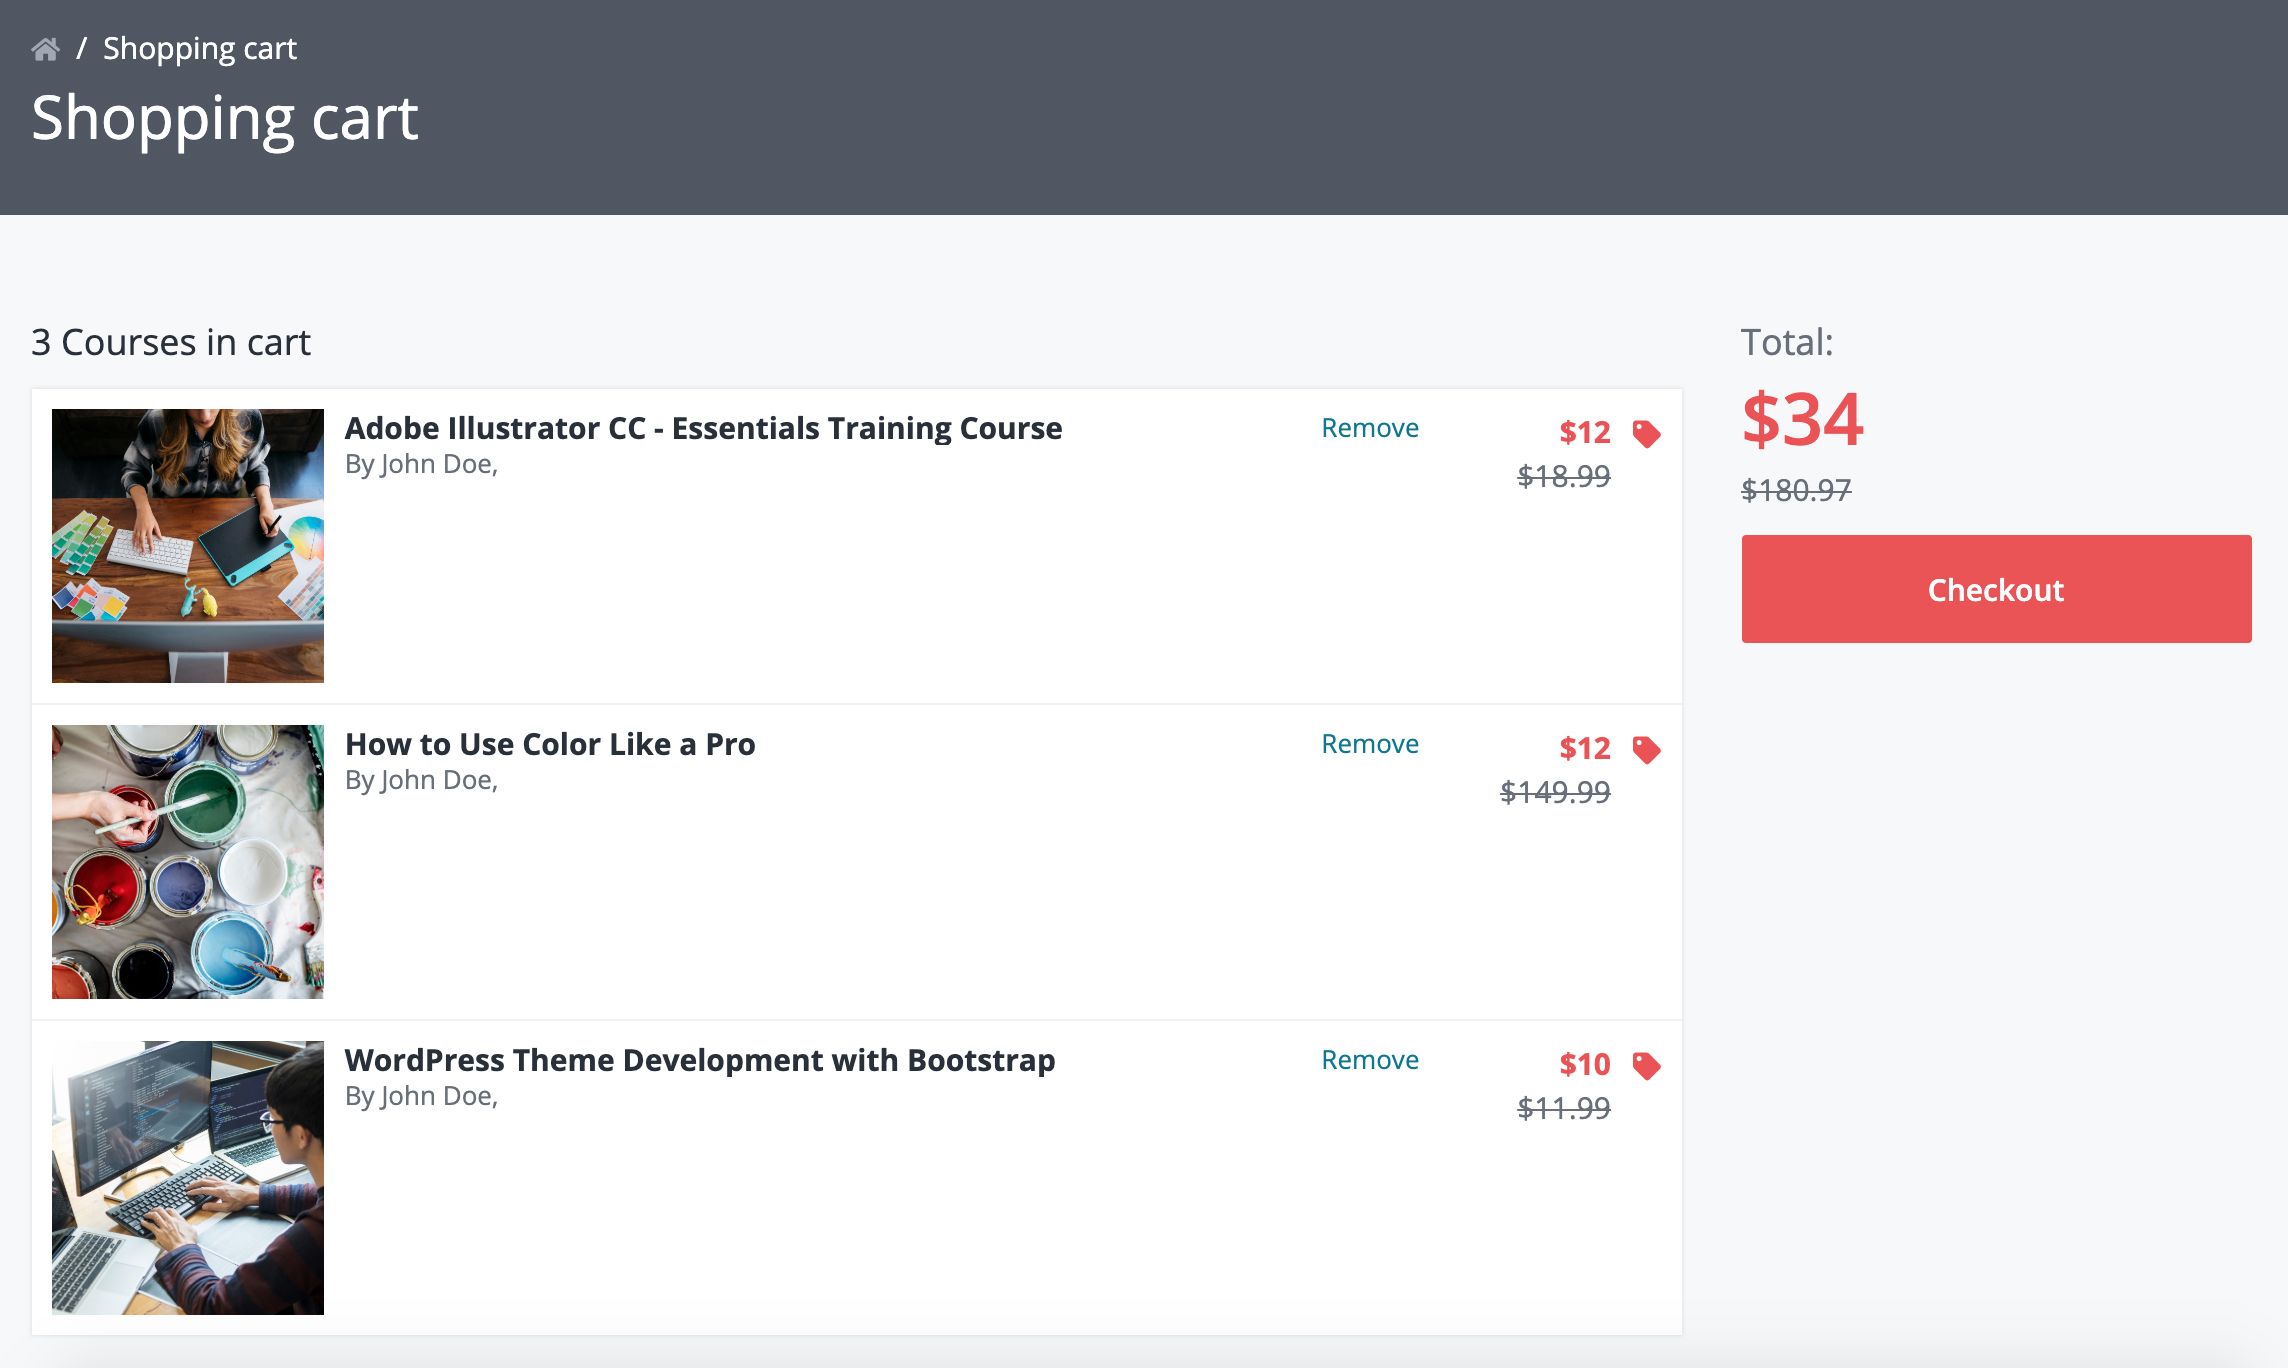Click the Adobe Illustrator course thumbnail

click(x=188, y=546)
